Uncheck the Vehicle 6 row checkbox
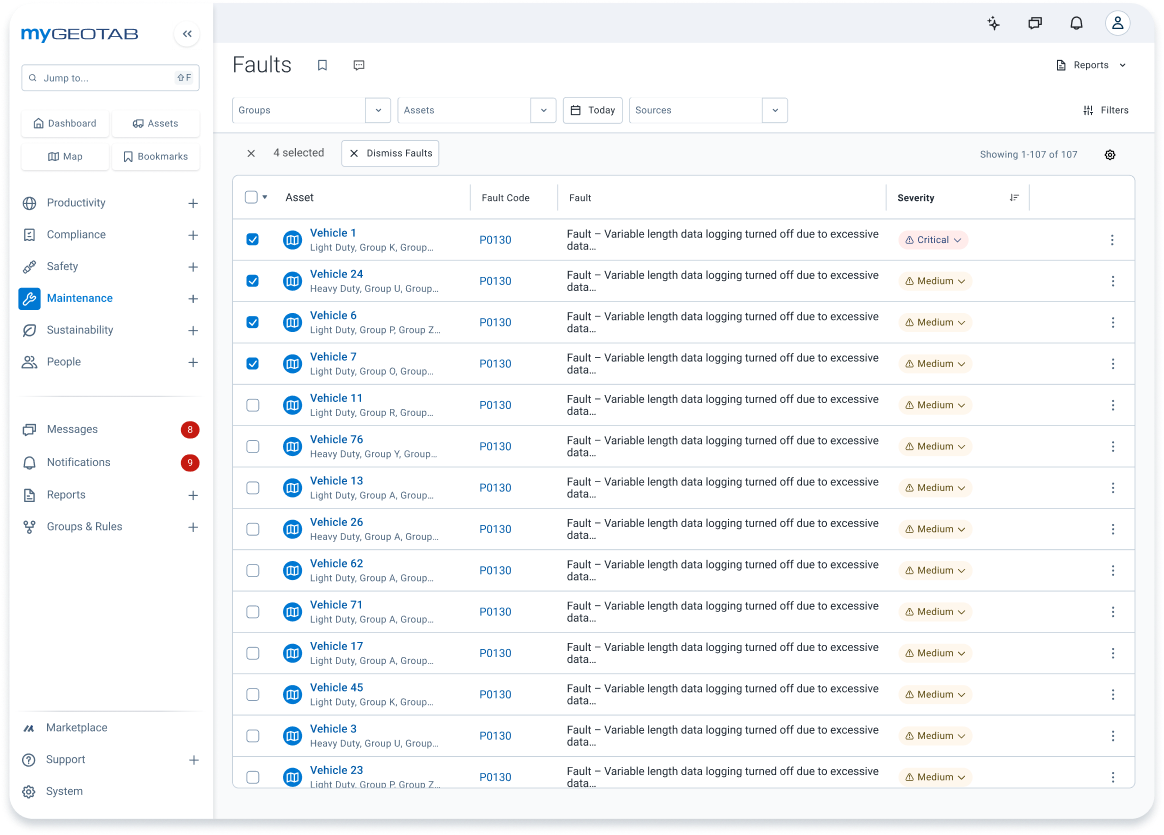 (252, 322)
